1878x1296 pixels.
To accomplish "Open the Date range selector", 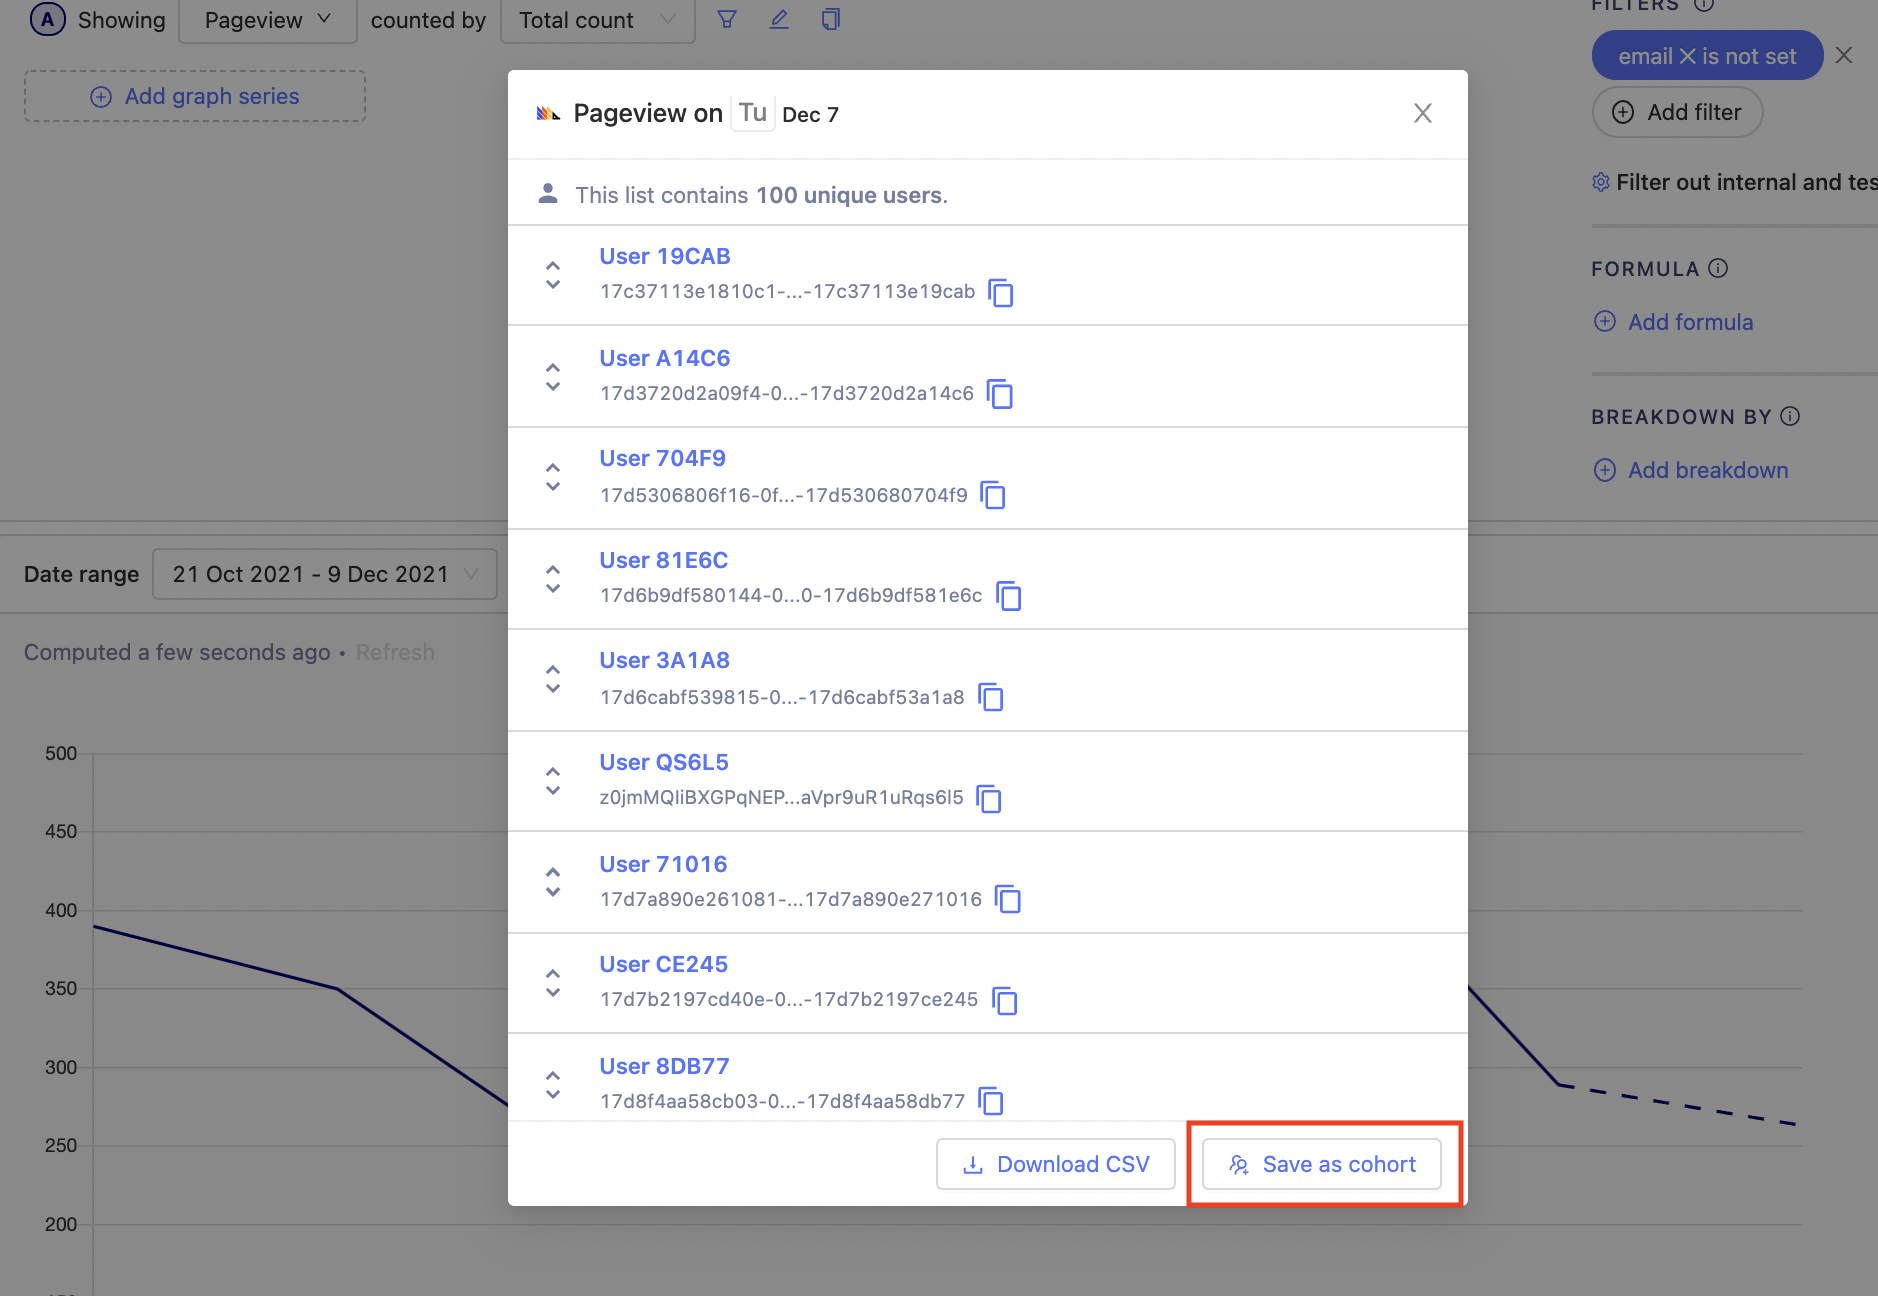I will click(324, 573).
